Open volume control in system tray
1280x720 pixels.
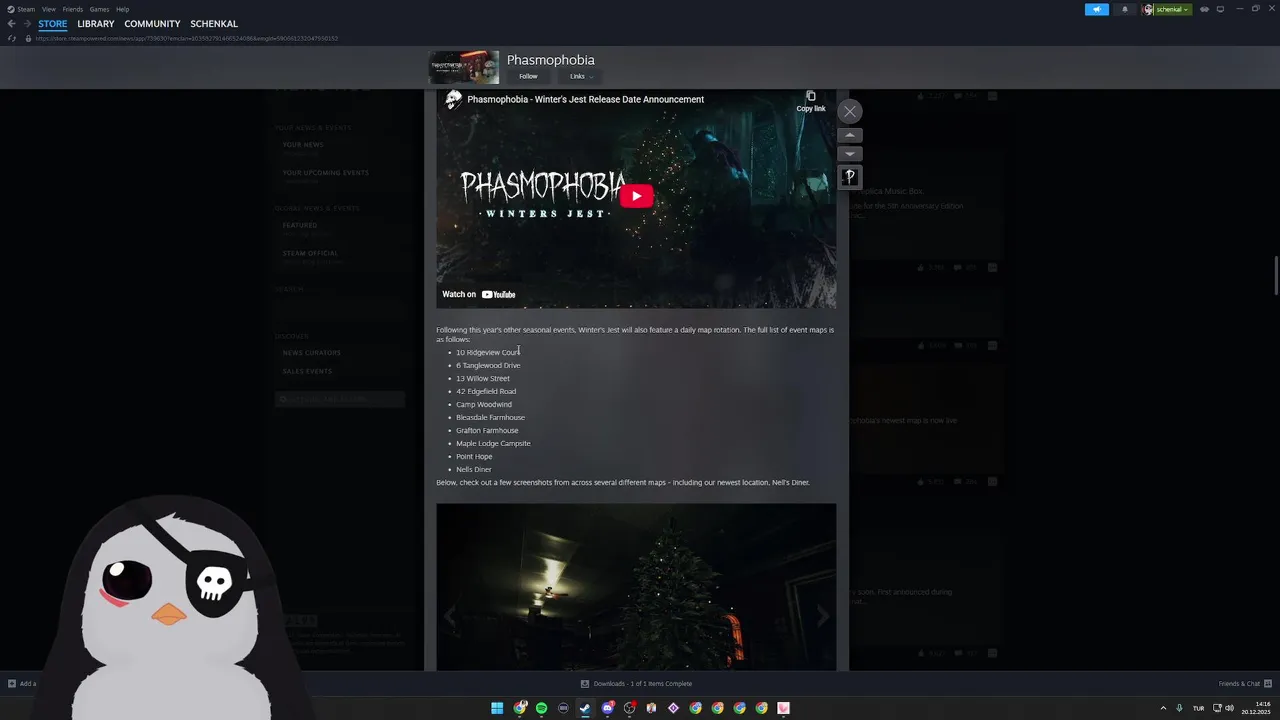(1229, 708)
